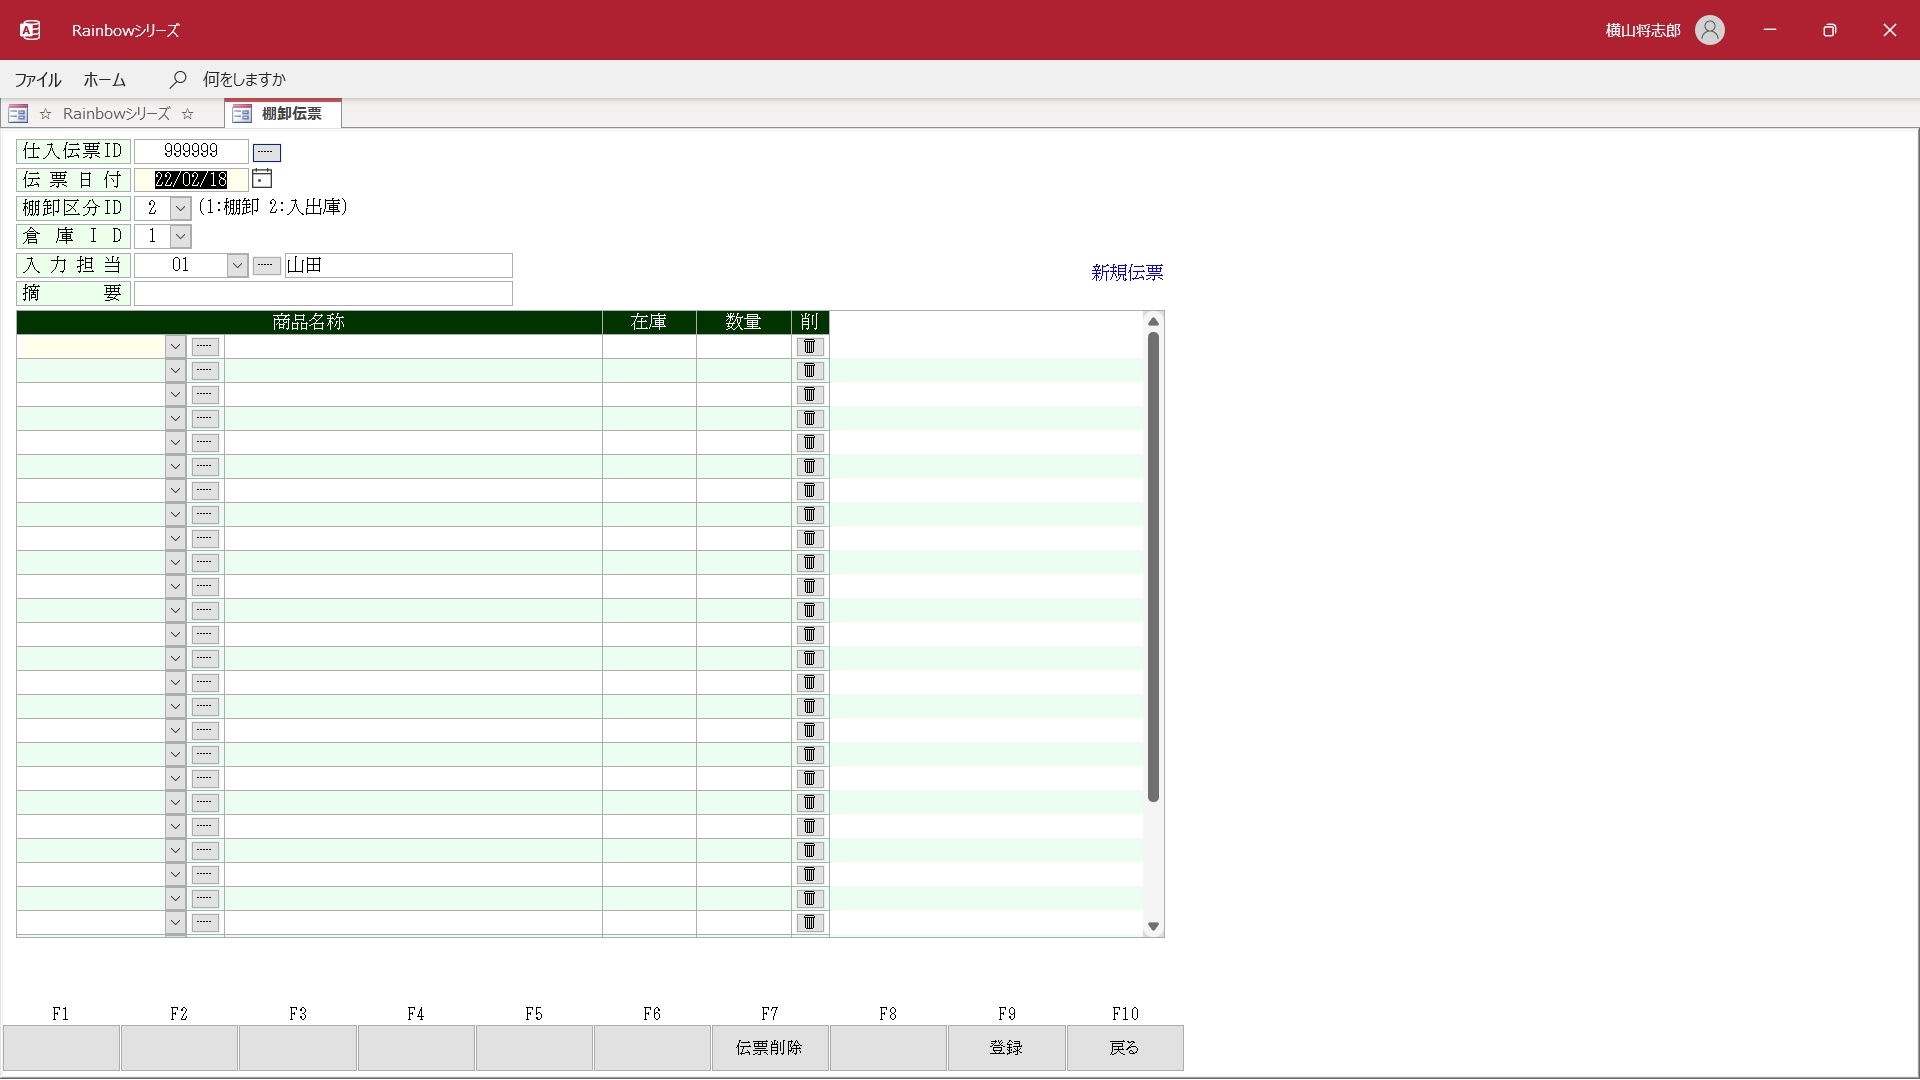Click the trash icon in first row
This screenshot has width=1920, height=1080.
(x=810, y=347)
